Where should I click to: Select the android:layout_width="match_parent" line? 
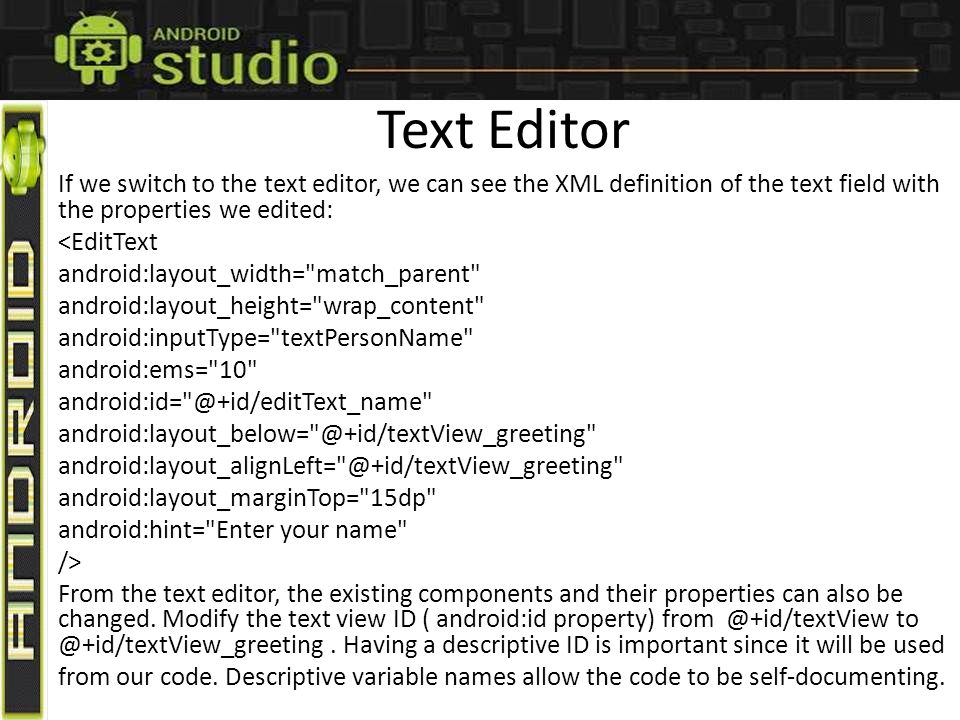(x=269, y=274)
